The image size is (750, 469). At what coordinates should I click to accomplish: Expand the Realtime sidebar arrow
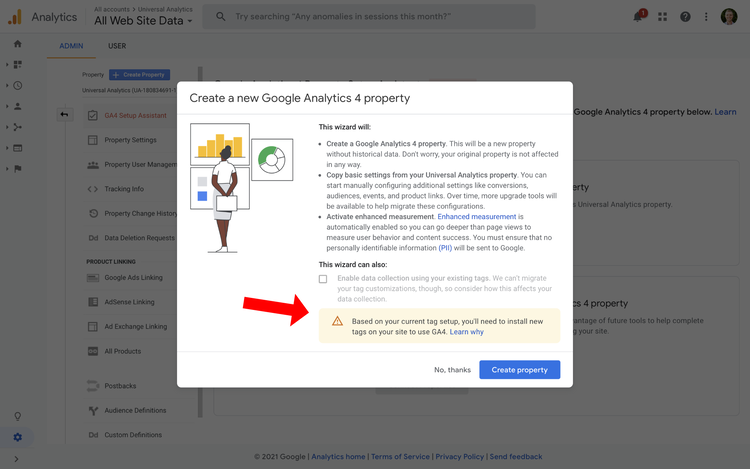7,86
